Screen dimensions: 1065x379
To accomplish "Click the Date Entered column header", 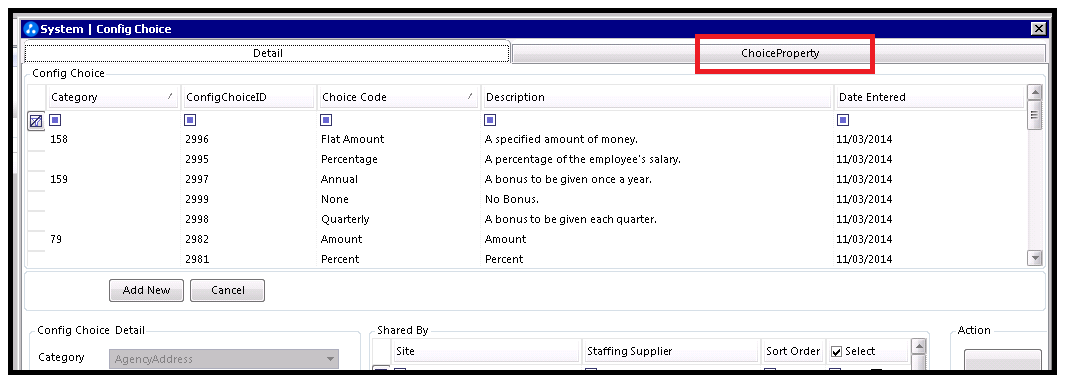I will click(929, 97).
